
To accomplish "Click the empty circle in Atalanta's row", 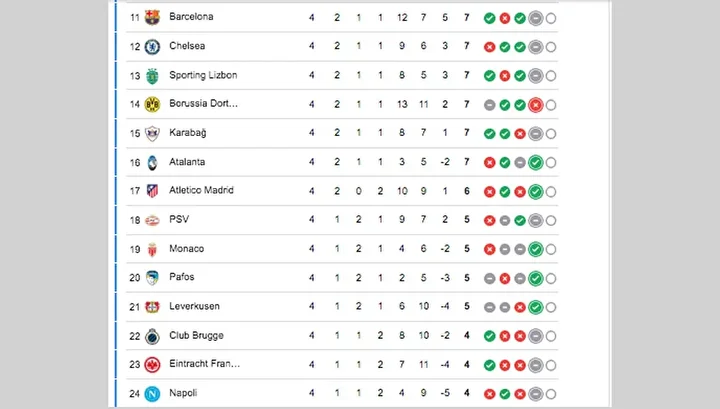I will pos(551,163).
